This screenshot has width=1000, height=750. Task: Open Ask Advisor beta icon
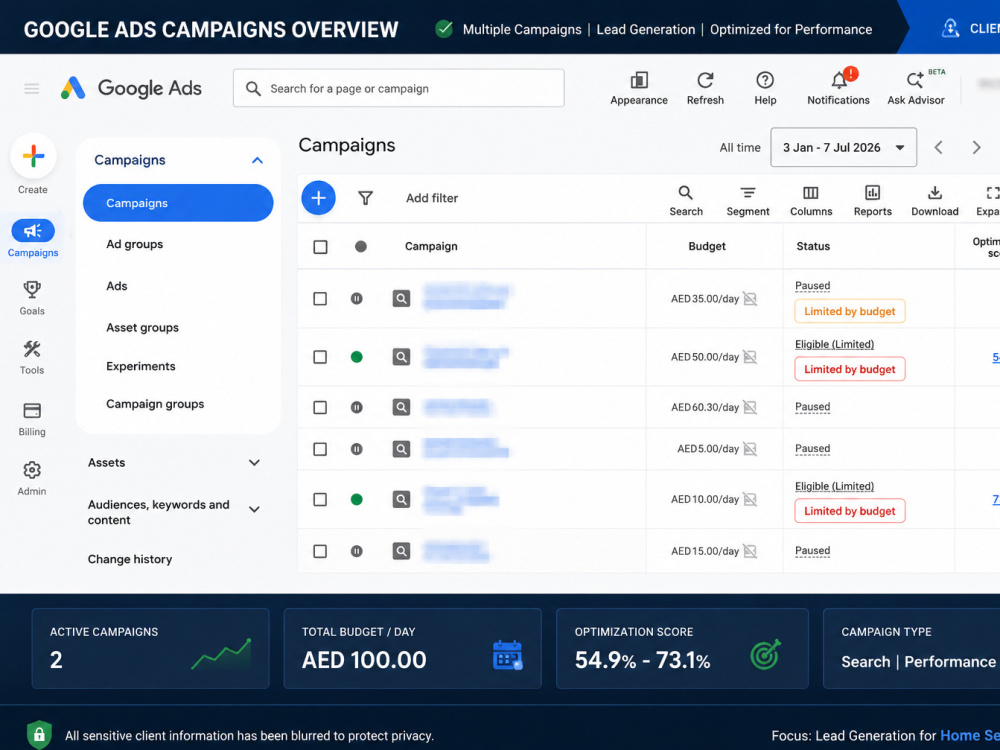click(915, 80)
